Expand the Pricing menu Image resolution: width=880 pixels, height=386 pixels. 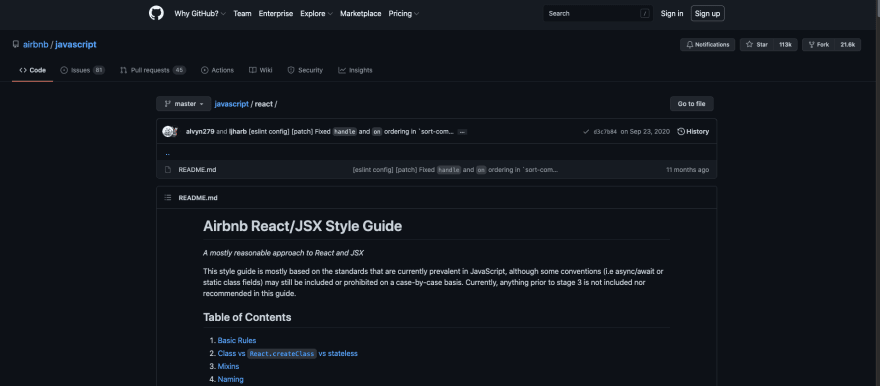(404, 13)
